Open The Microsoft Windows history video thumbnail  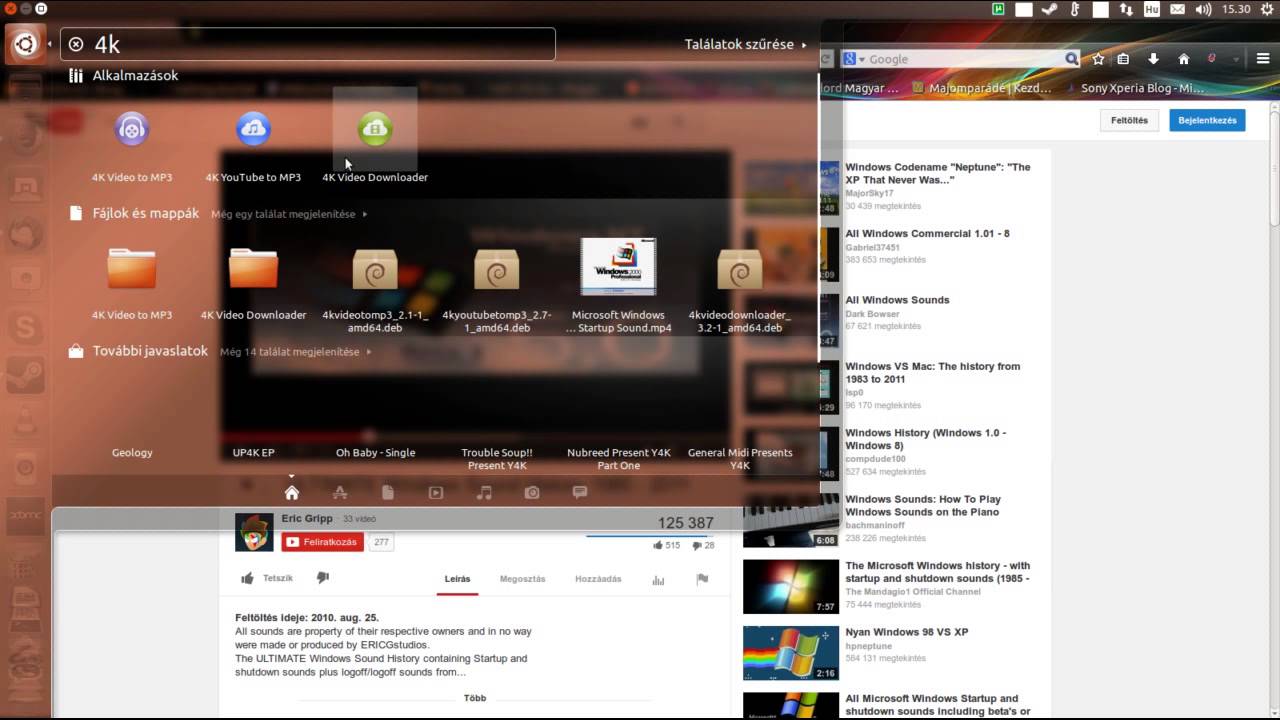coord(791,586)
